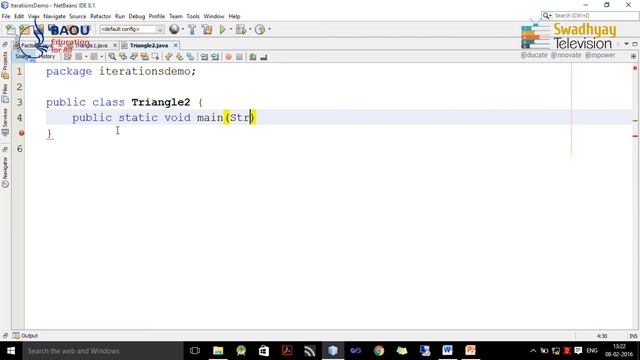Open PowerPoint from the taskbar
This screenshot has width=640, height=360.
(x=470, y=351)
